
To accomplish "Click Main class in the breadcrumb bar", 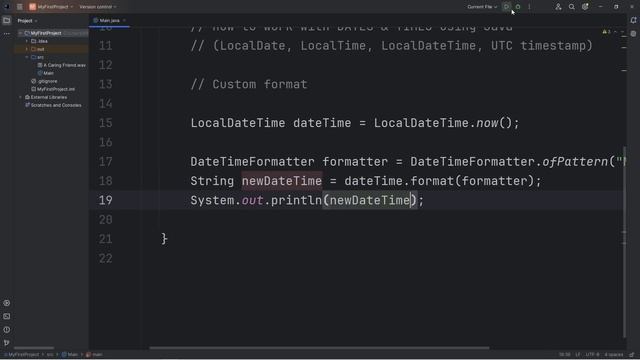I will click(x=70, y=355).
